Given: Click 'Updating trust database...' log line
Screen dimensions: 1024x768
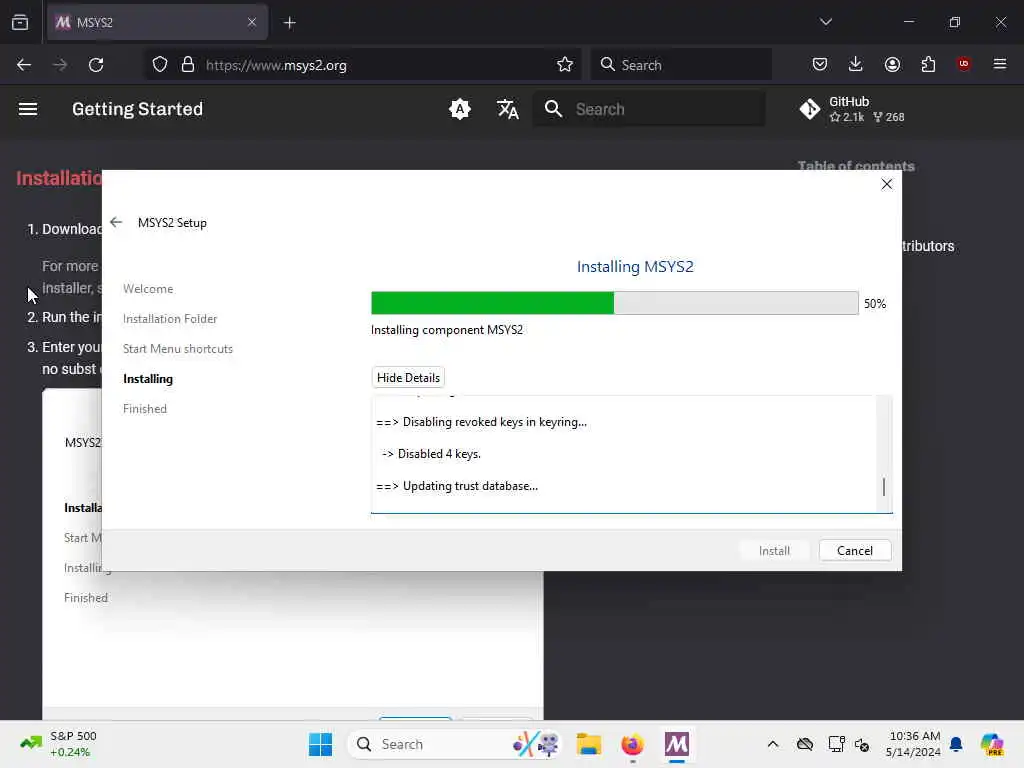Looking at the screenshot, I should pos(457,486).
